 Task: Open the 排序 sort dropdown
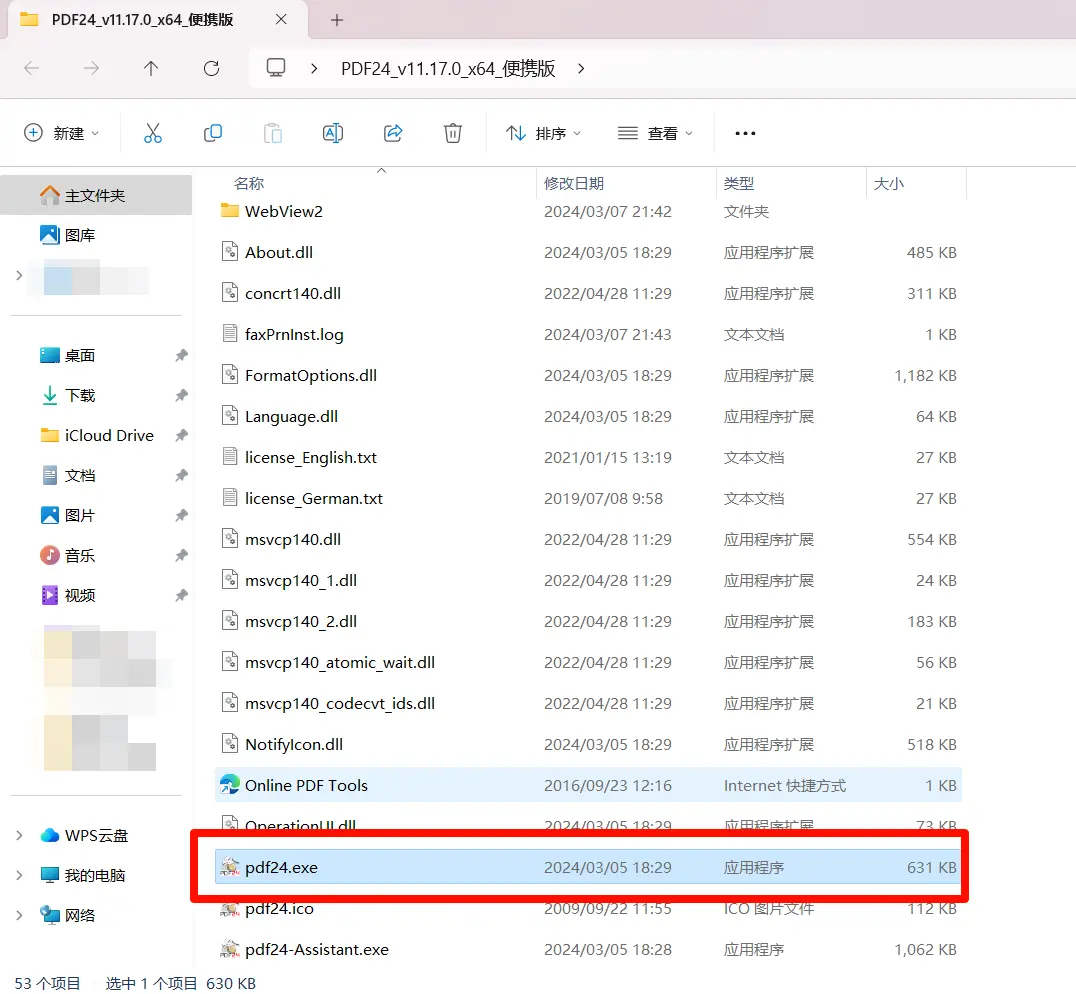544,133
